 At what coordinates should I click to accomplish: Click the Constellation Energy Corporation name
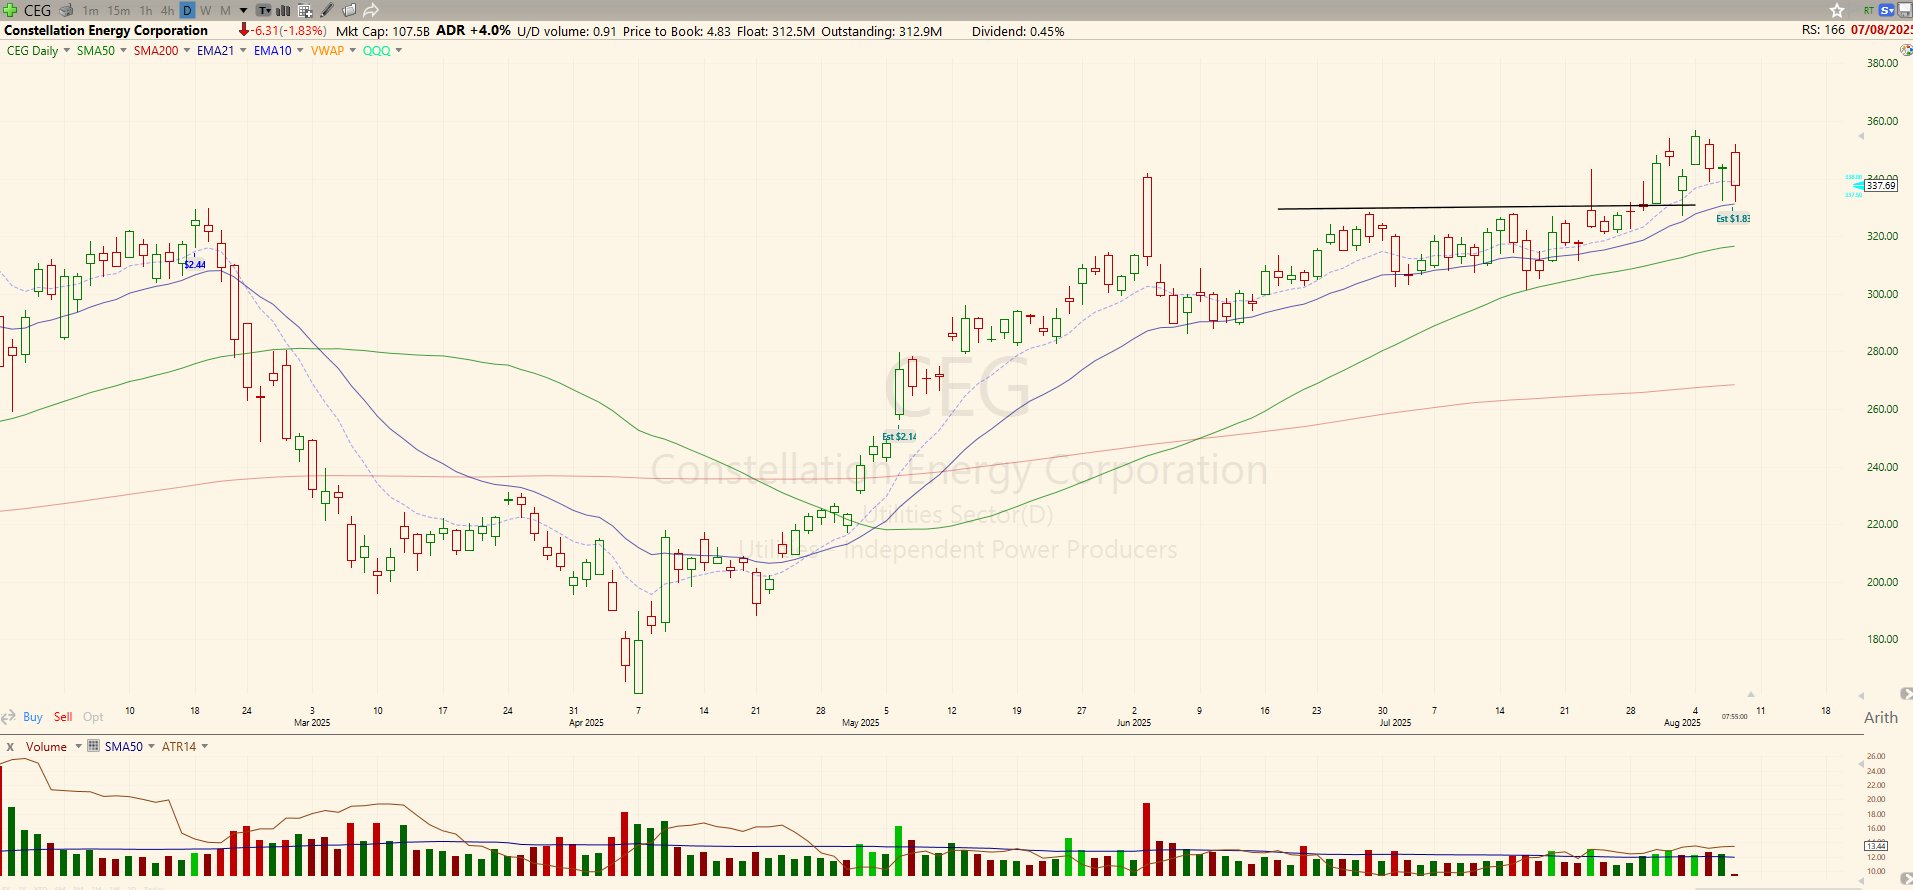[x=106, y=31]
